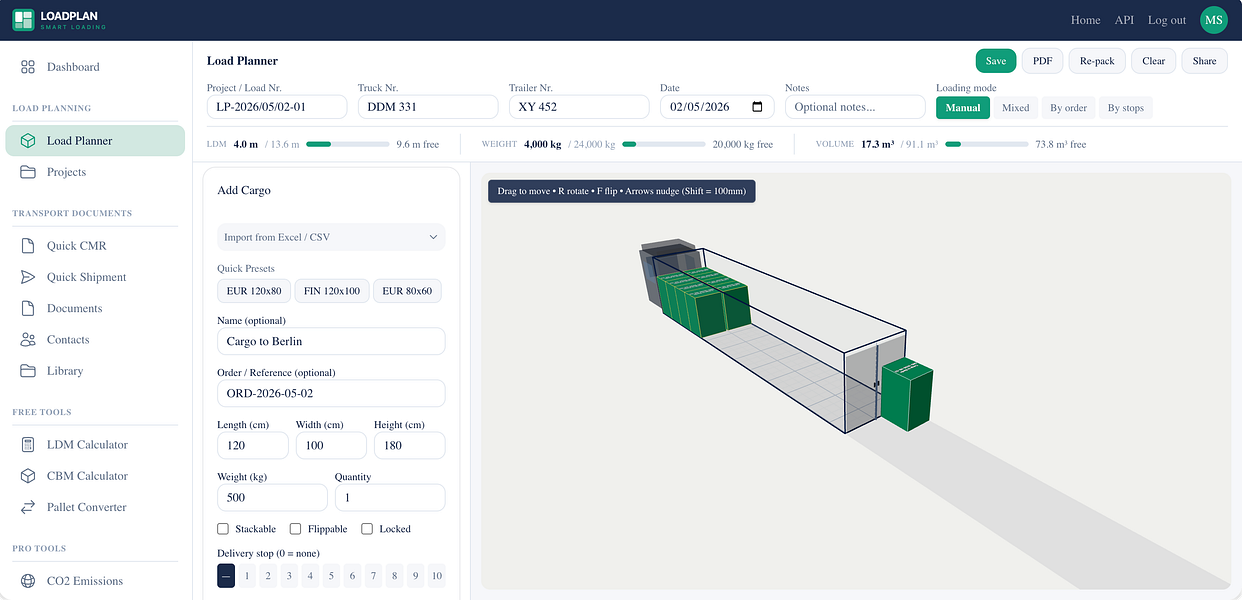Screen dimensions: 1242x600
Task: Click Log out in top navigation
Action: 1167,20
